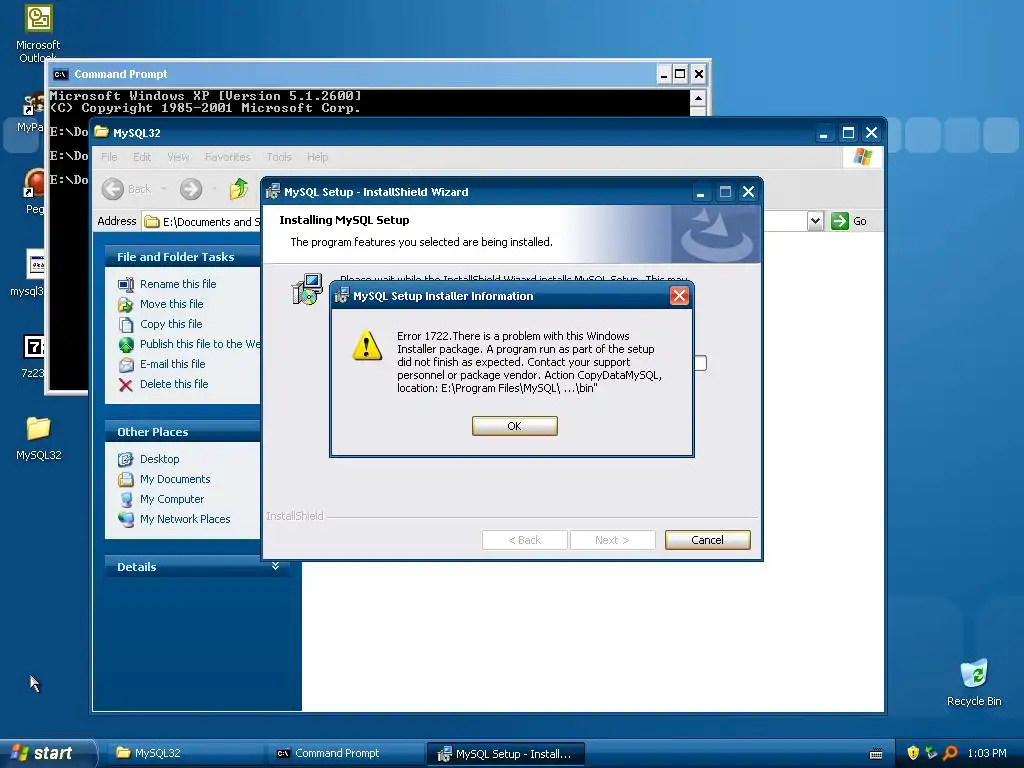Go to My Network Places link
The height and width of the screenshot is (768, 1024).
(185, 519)
